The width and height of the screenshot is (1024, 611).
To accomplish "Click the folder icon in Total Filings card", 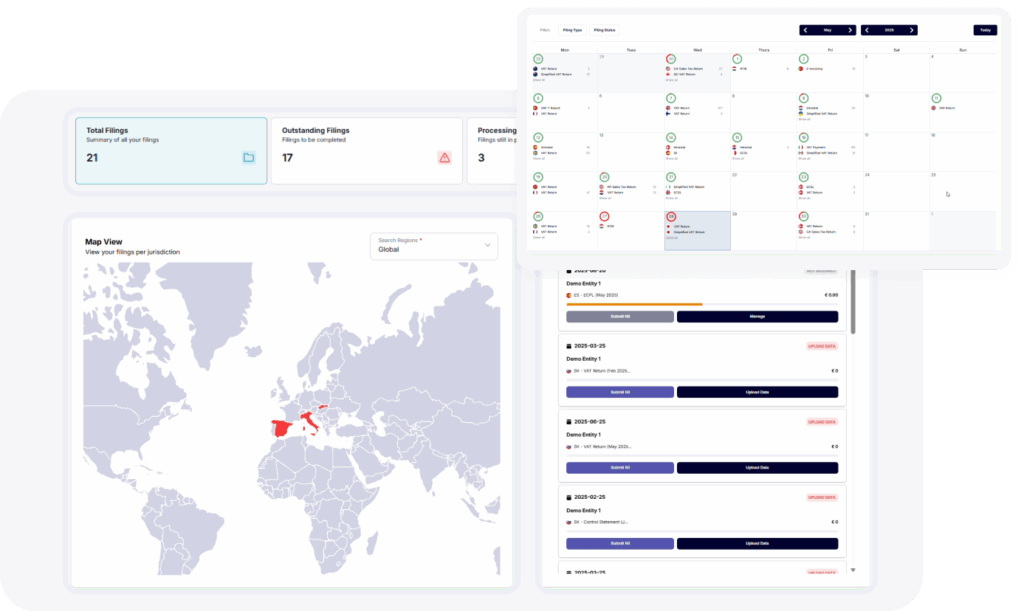I will pyautogui.click(x=248, y=157).
